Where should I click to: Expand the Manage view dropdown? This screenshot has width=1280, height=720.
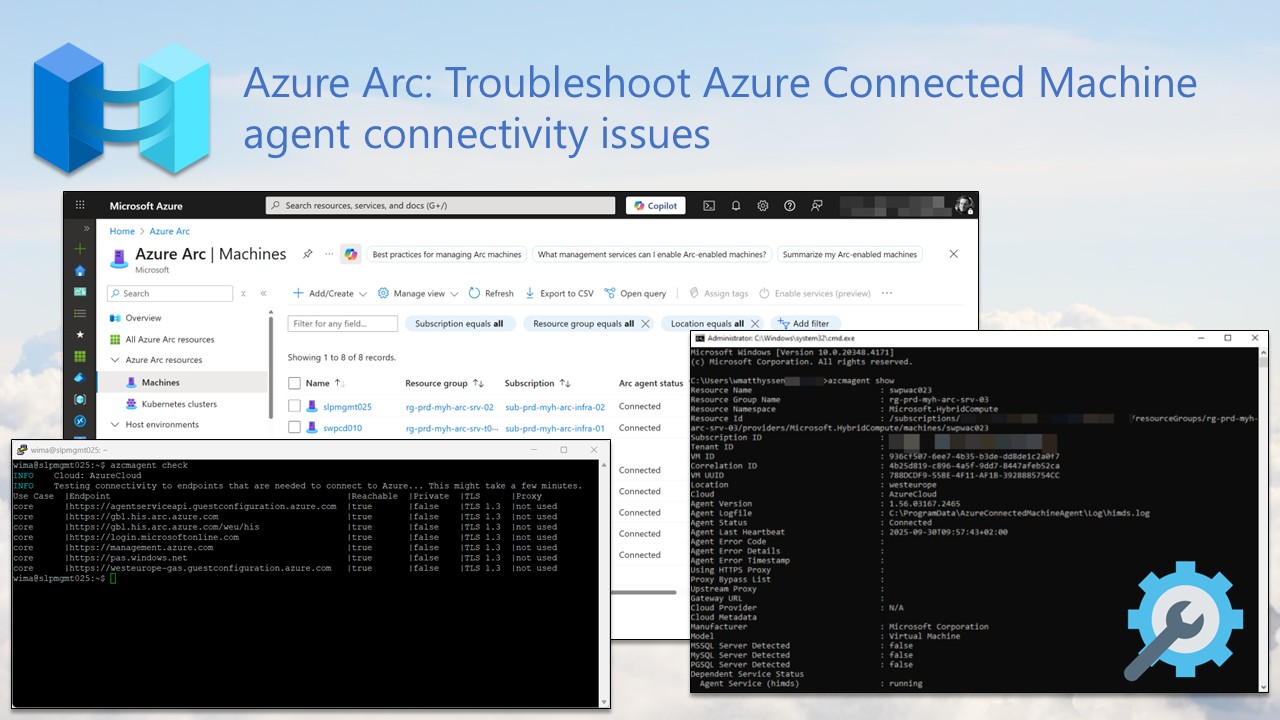pos(417,293)
